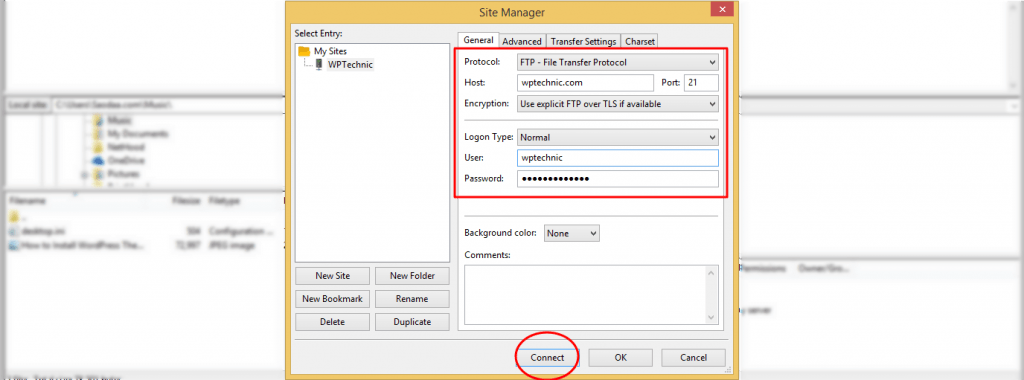Focus the Host input field

[585, 83]
